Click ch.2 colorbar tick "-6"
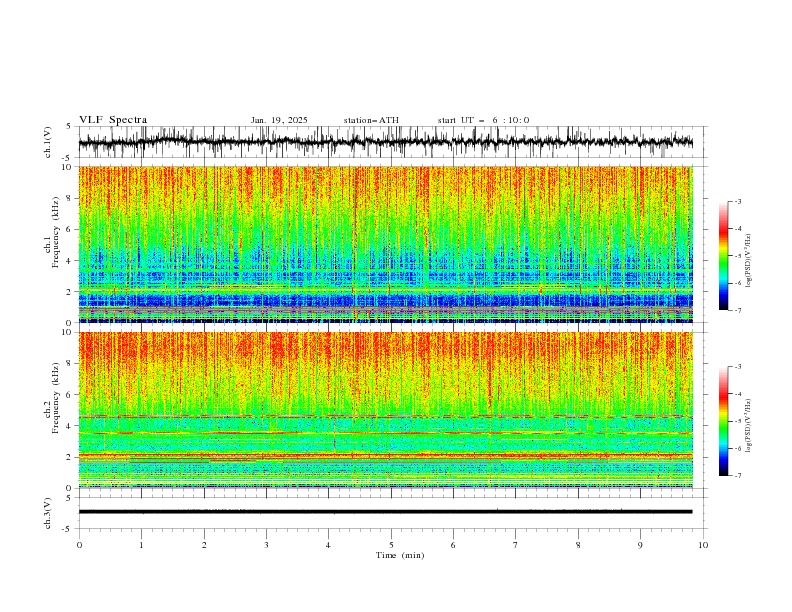 tap(737, 448)
